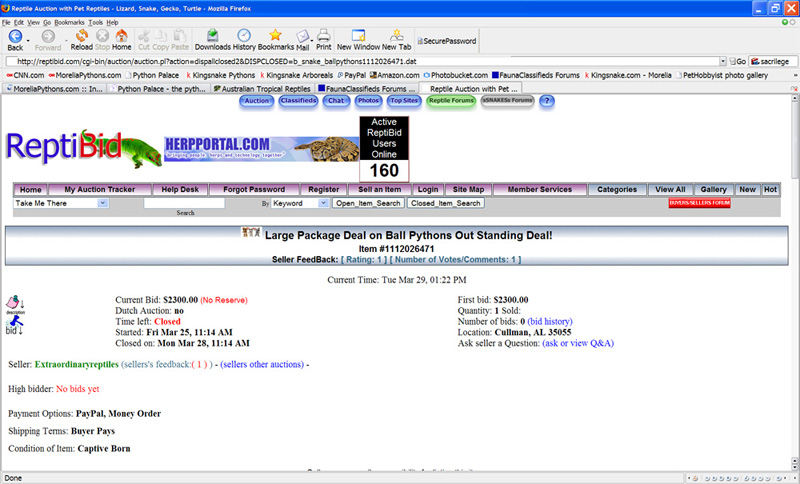Click the Auction pill button

pos(256,101)
